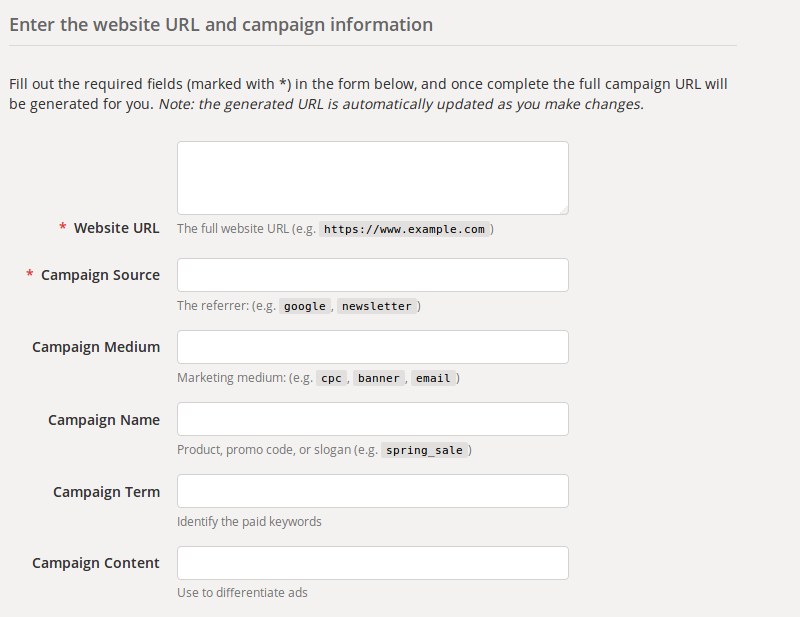Screen dimensions: 800x617
Task: Select the Campaign Name text box
Action: click(372, 419)
